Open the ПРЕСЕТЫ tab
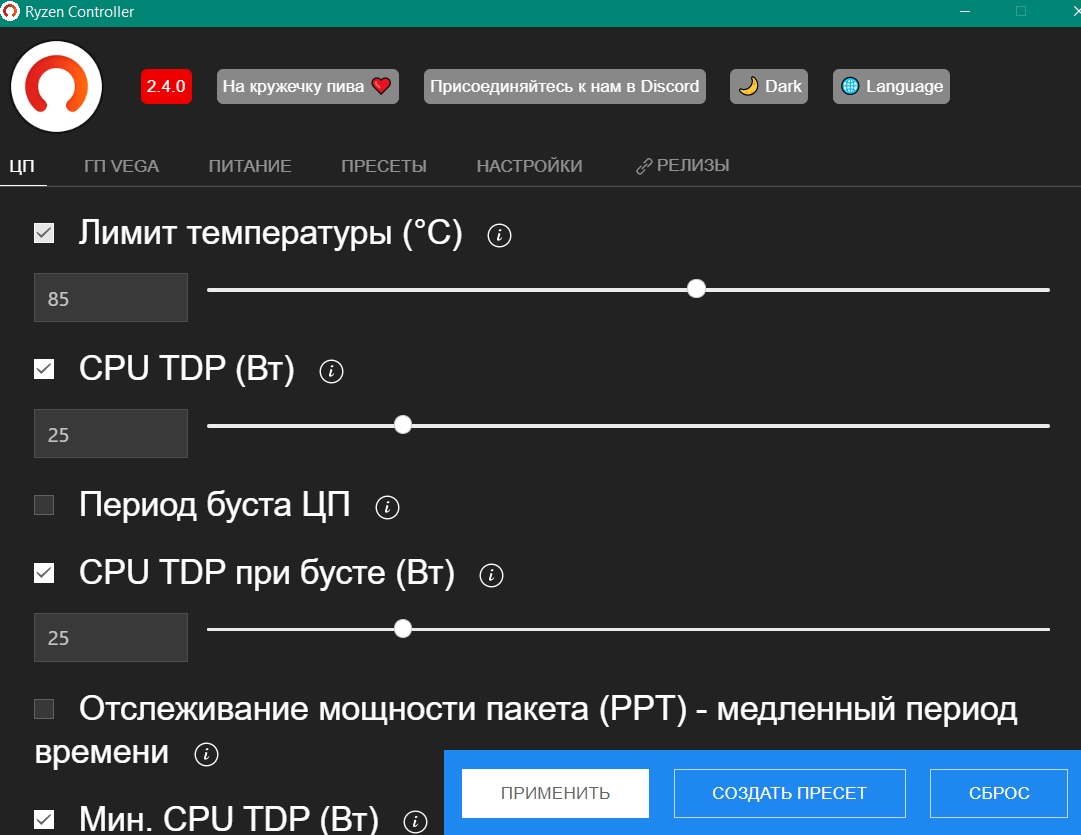Image resolution: width=1081 pixels, height=835 pixels. [x=384, y=166]
